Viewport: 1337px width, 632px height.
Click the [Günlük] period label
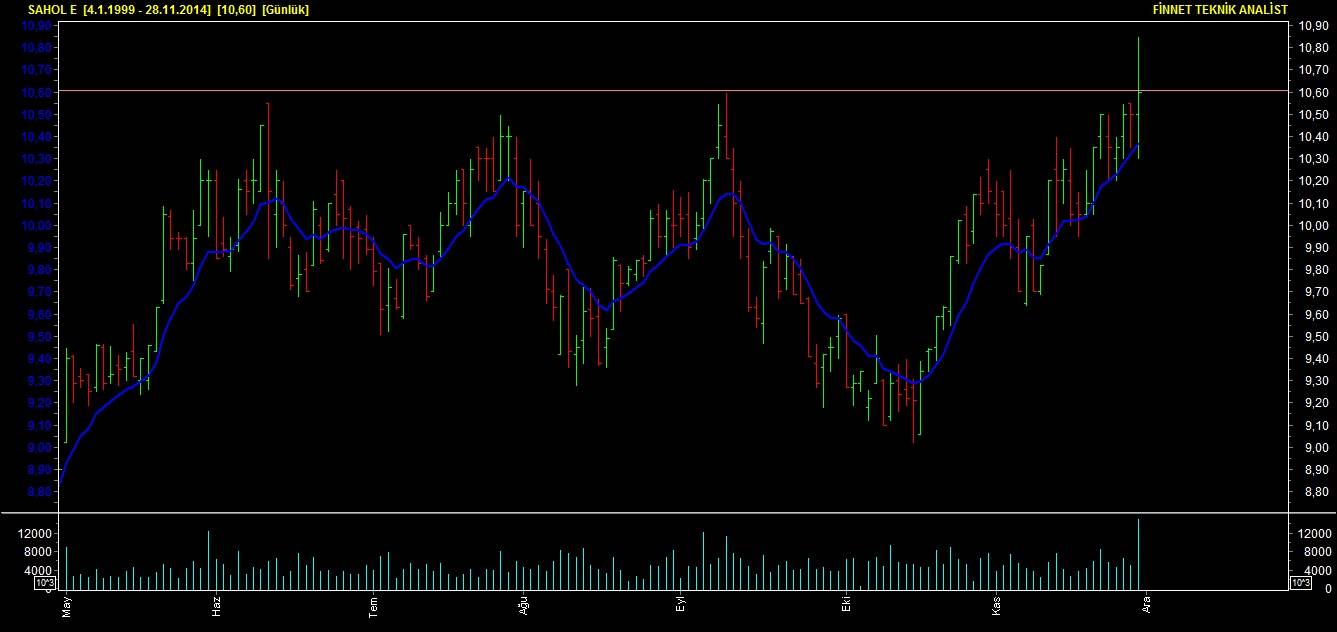click(285, 9)
